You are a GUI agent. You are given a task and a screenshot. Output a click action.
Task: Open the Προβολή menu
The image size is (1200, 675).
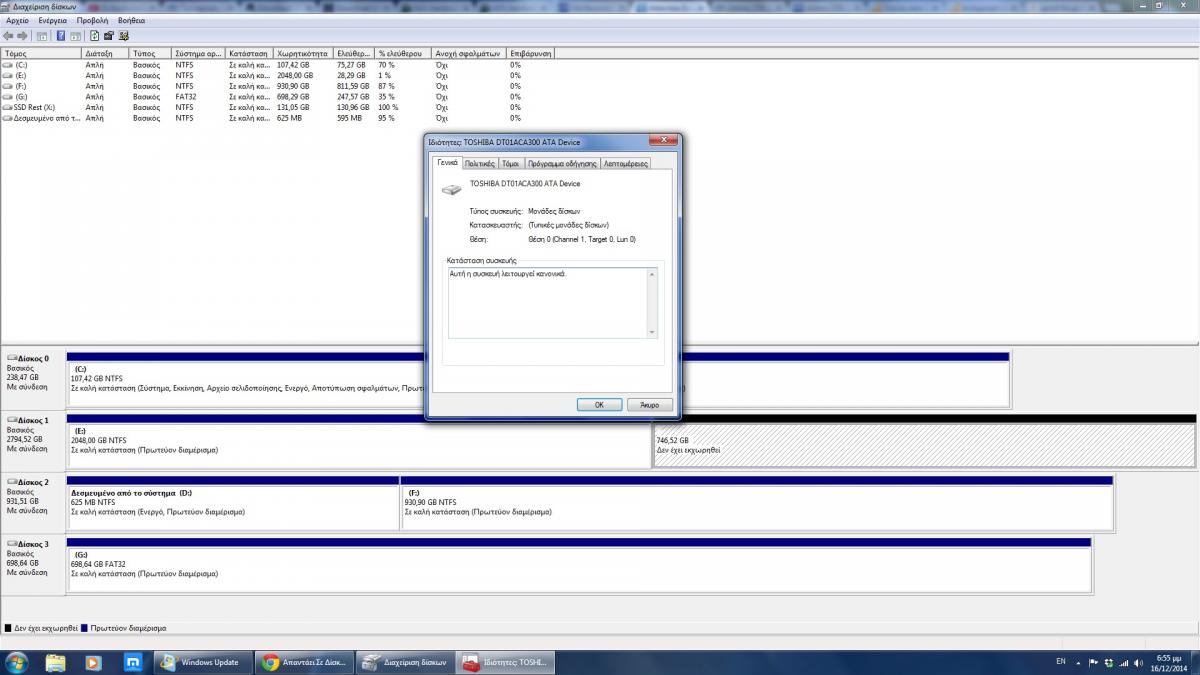tap(92, 20)
